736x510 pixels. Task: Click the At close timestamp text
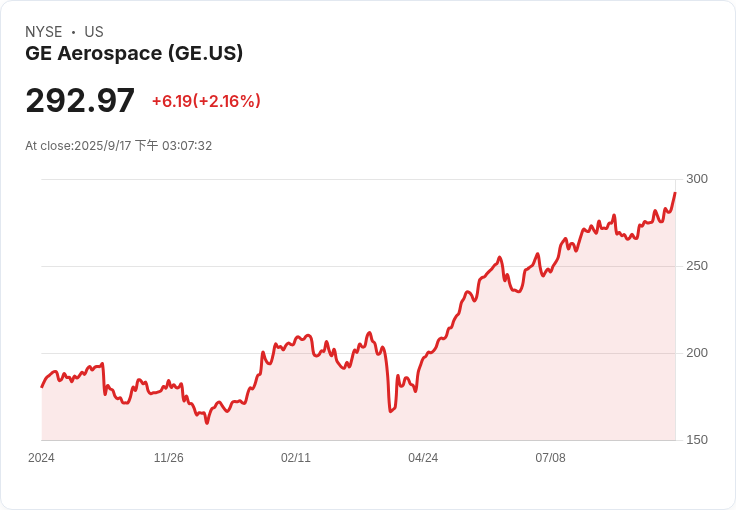(118, 145)
